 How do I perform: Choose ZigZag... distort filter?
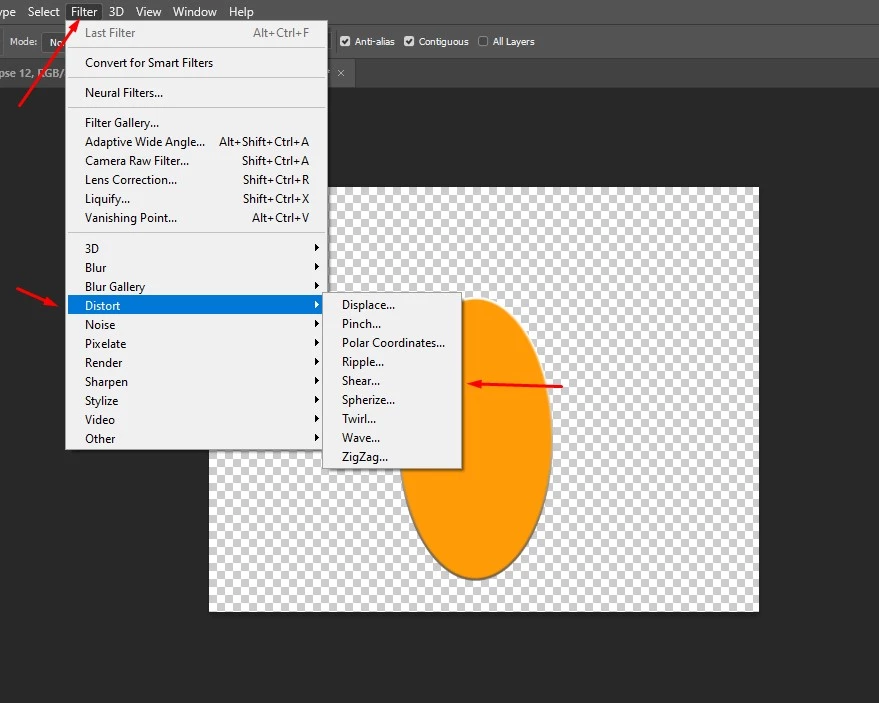[x=392, y=457]
